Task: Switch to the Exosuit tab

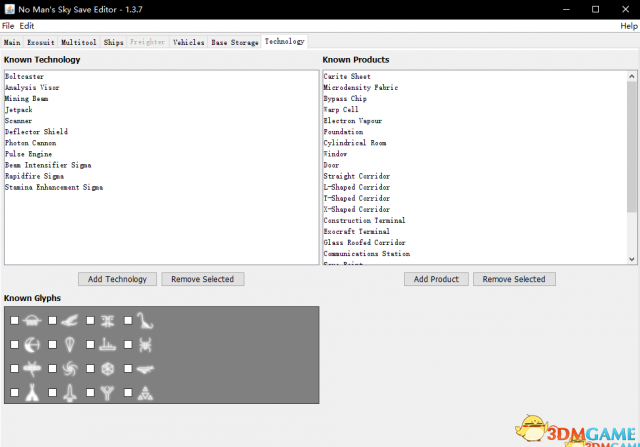Action: [x=40, y=42]
